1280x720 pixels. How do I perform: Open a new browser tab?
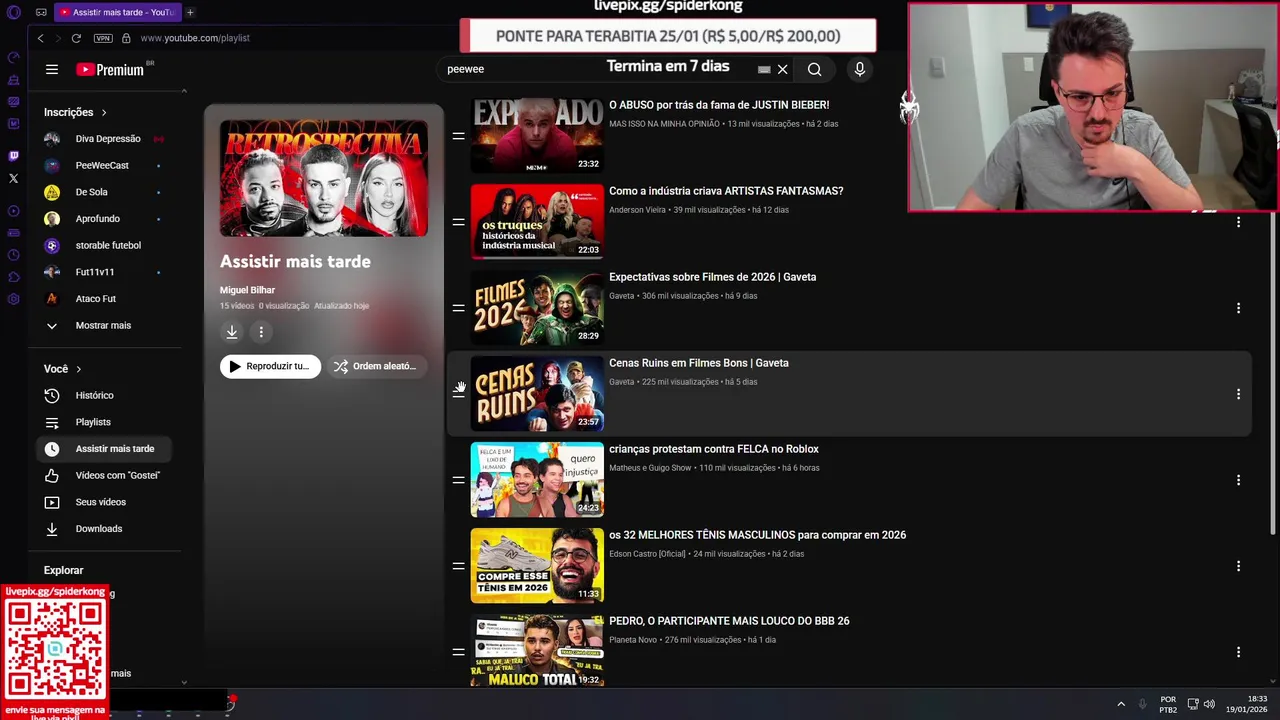(x=190, y=12)
